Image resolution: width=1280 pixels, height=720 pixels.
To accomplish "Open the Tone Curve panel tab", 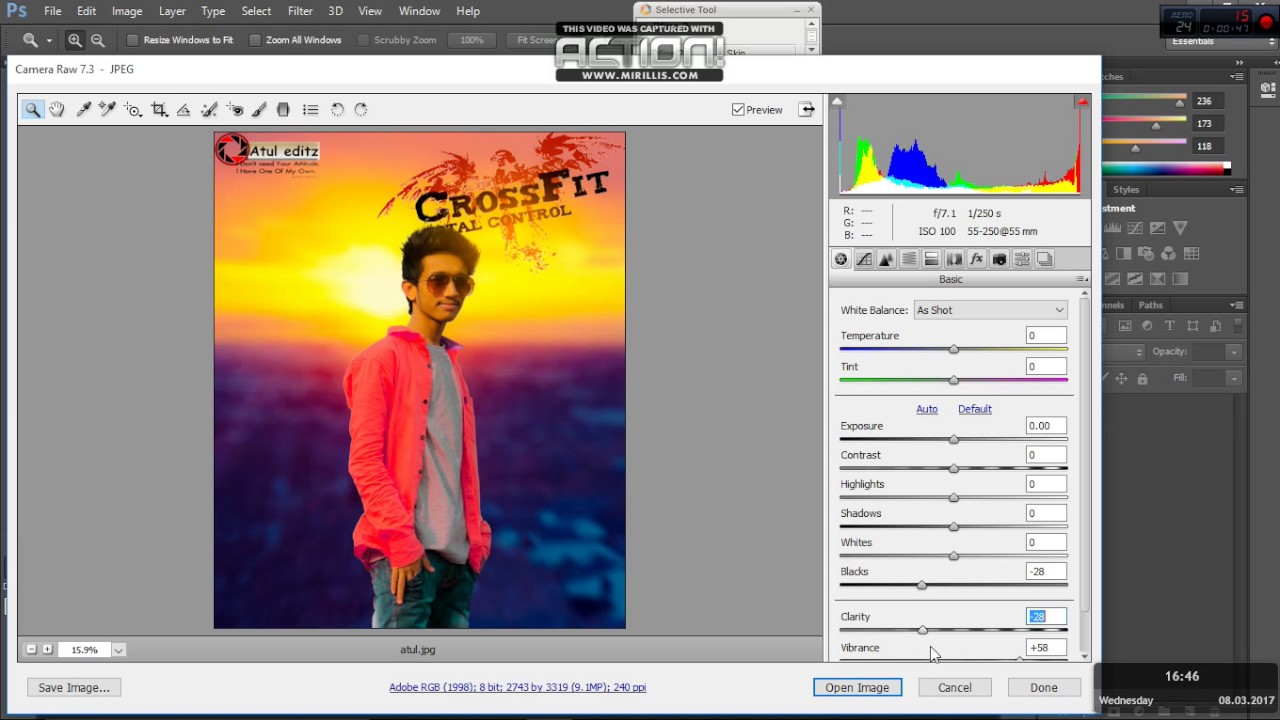I will pyautogui.click(x=864, y=259).
